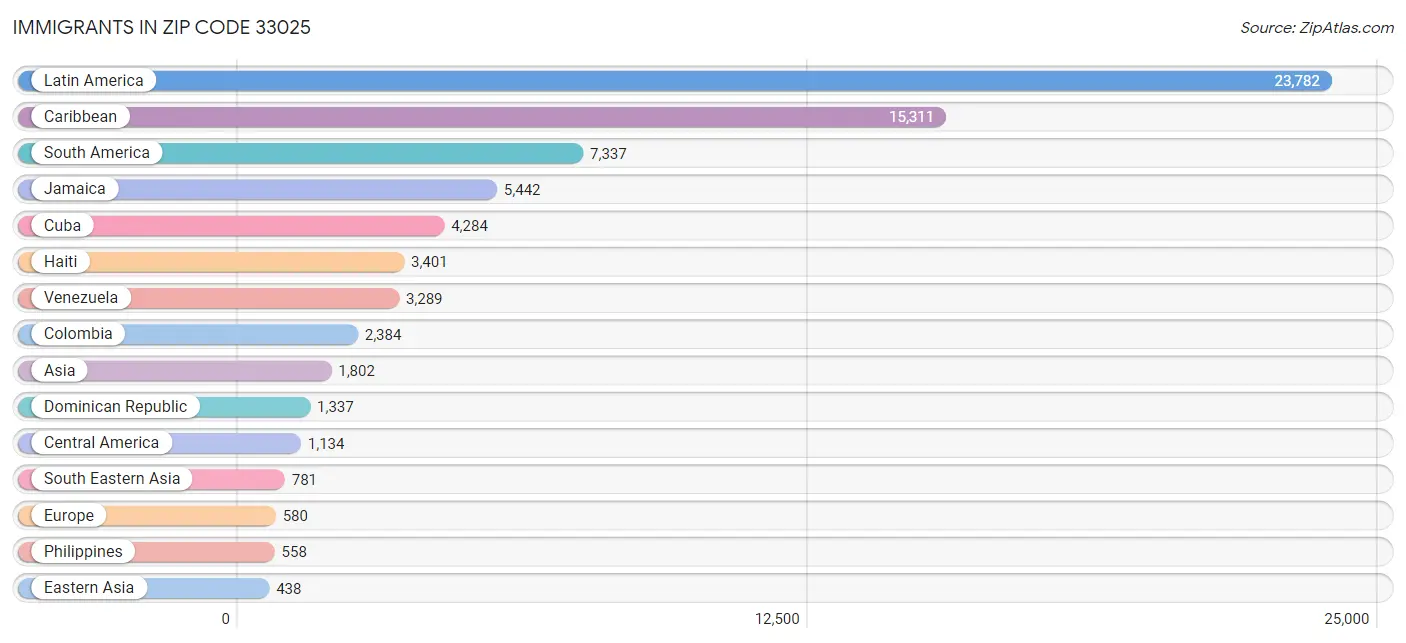This screenshot has height=643, width=1406.
Task: Select the Philippines label pill
Action: [x=83, y=552]
